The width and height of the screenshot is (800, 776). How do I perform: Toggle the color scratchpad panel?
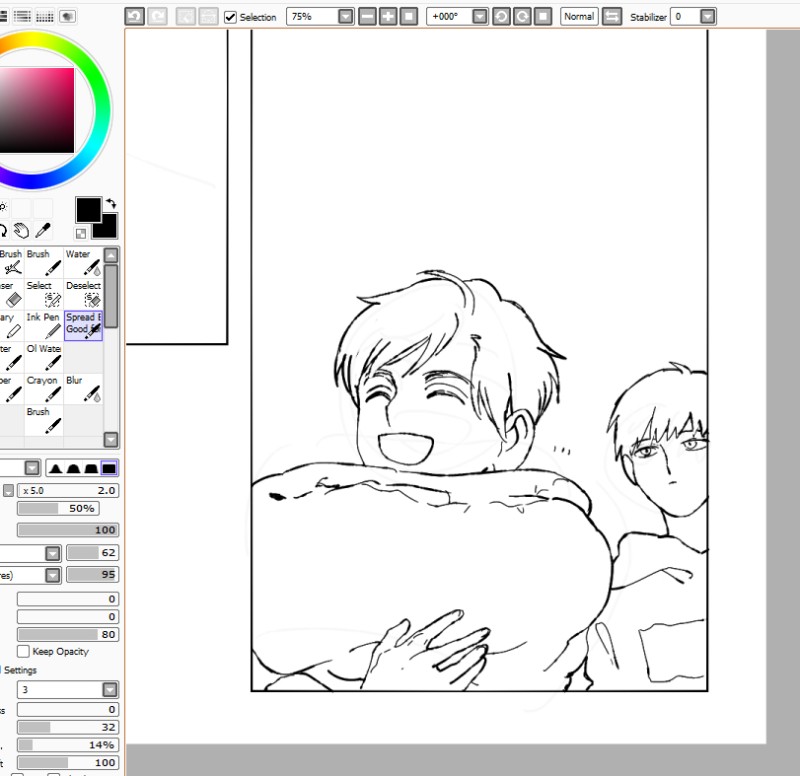point(67,16)
